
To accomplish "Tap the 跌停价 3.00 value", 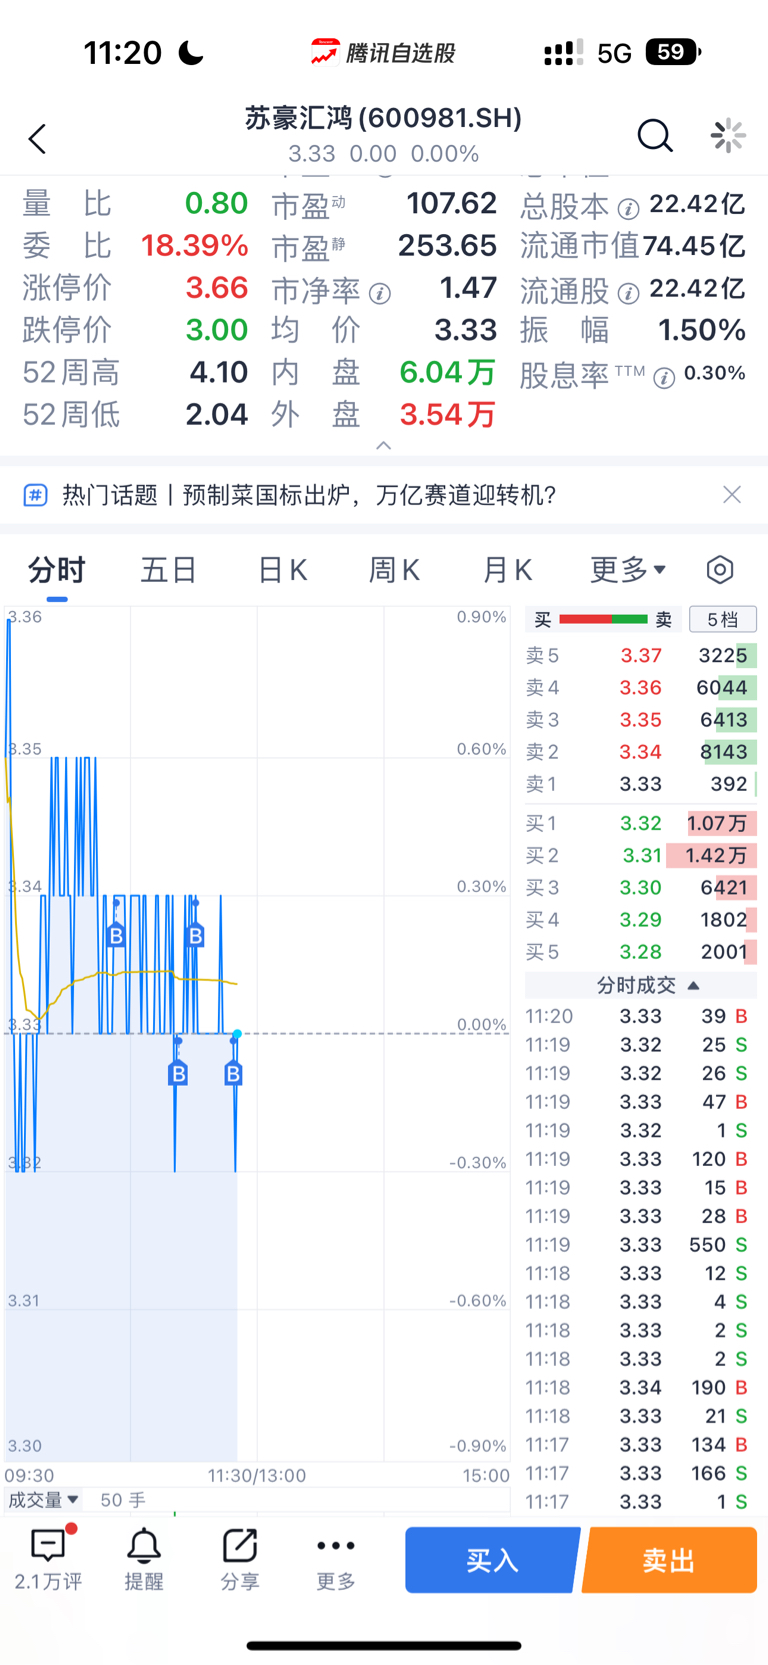I will coord(217,330).
